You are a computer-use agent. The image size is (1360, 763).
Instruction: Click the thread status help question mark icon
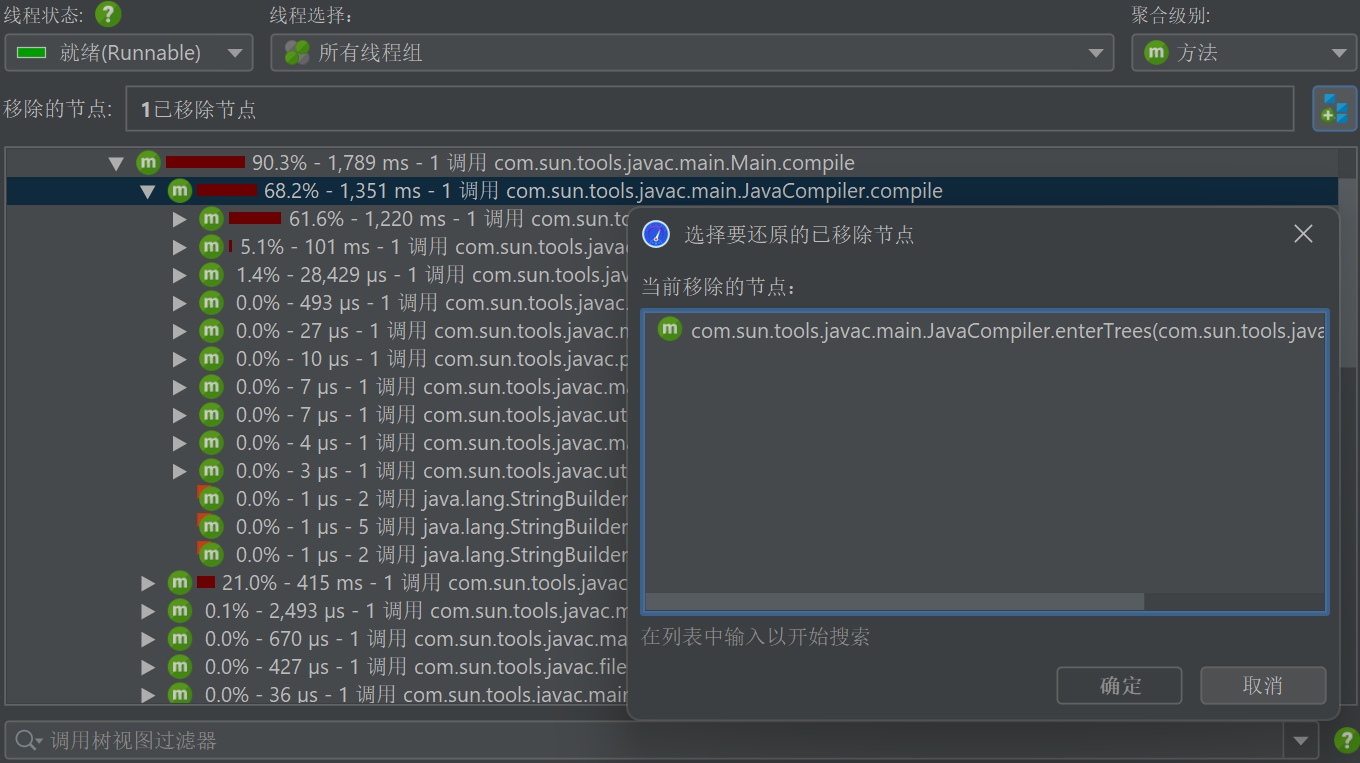[108, 15]
